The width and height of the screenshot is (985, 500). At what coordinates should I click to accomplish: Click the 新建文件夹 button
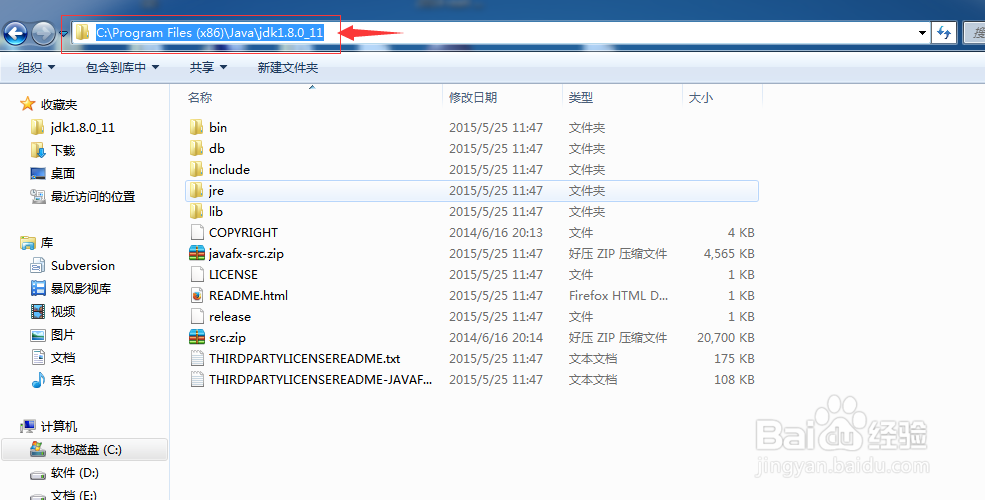point(288,67)
